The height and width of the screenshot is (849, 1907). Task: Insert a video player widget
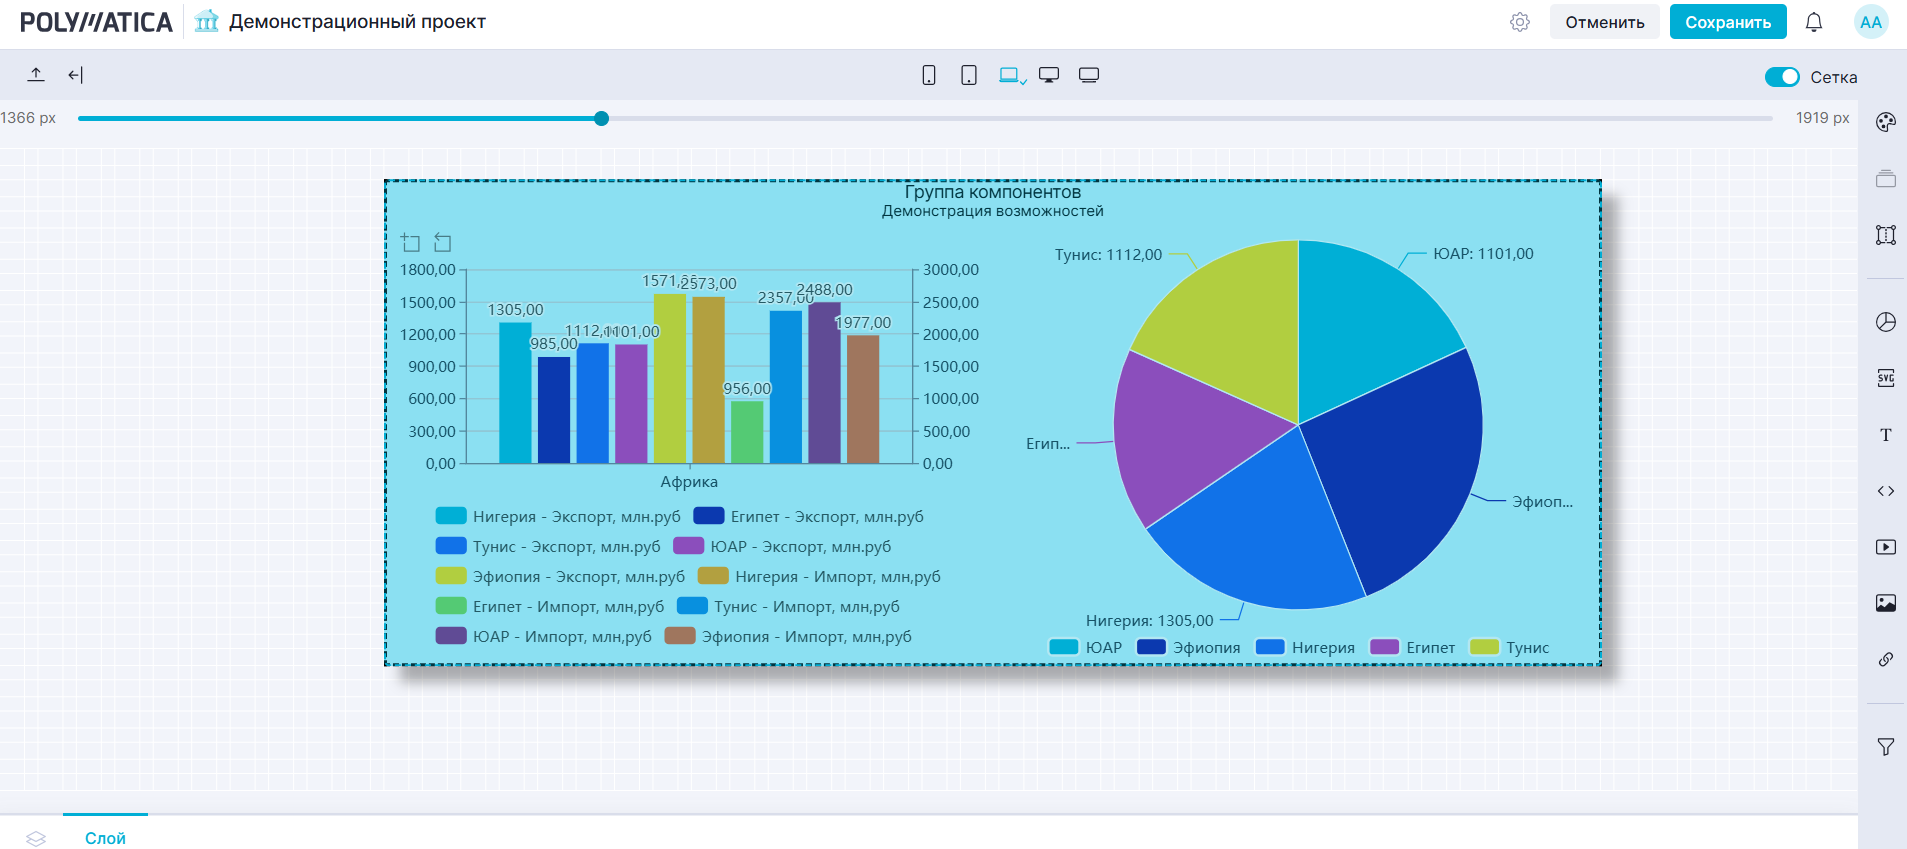point(1885,547)
